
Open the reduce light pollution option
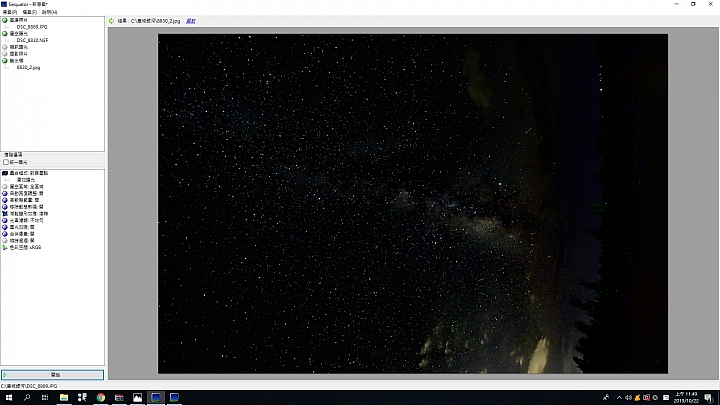[23, 220]
